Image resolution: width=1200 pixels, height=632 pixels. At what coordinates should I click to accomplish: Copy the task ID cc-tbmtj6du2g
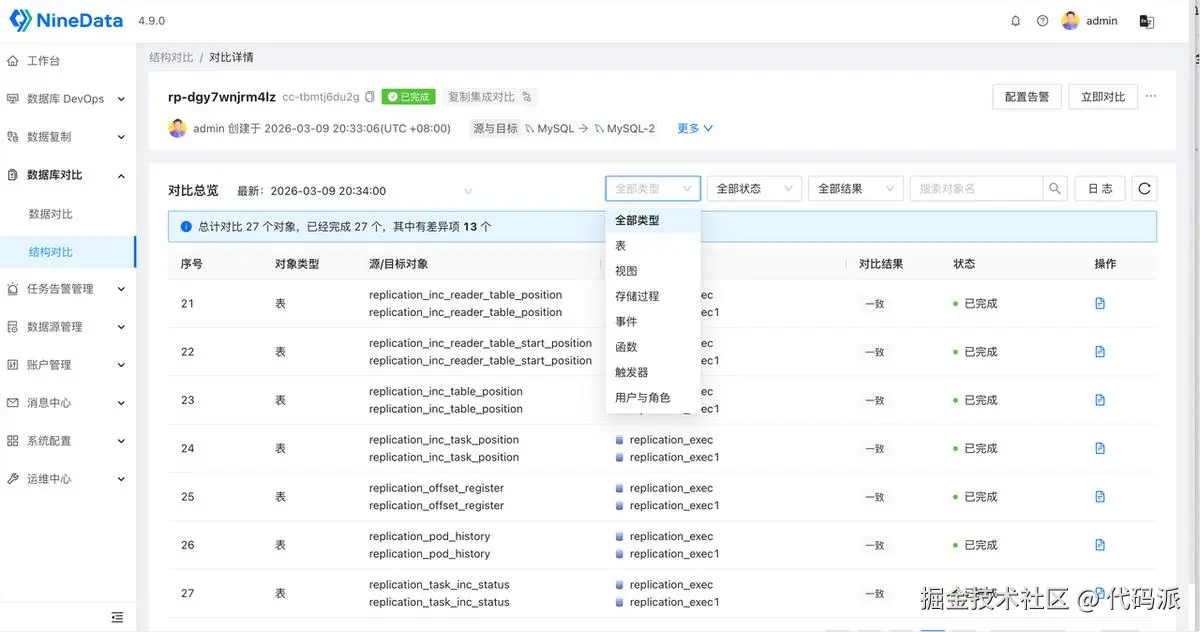tap(370, 97)
